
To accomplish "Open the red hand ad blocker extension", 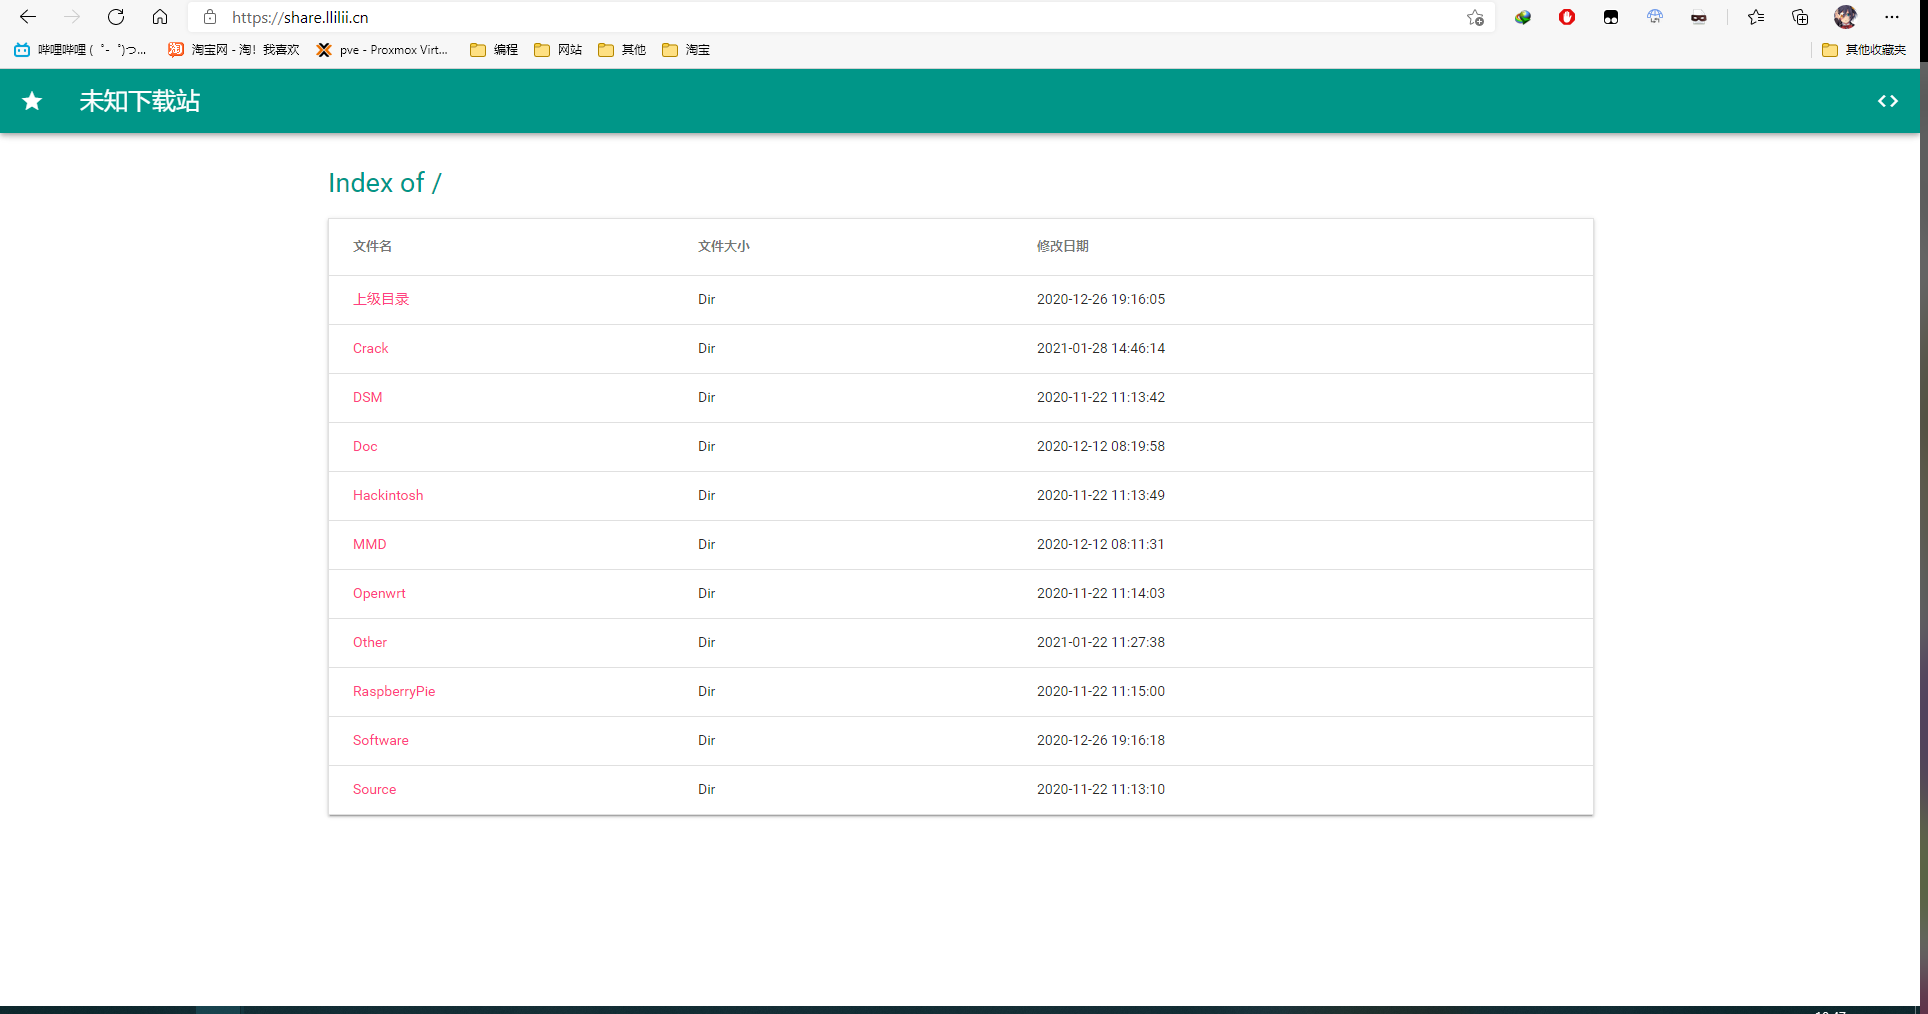I will pos(1567,17).
